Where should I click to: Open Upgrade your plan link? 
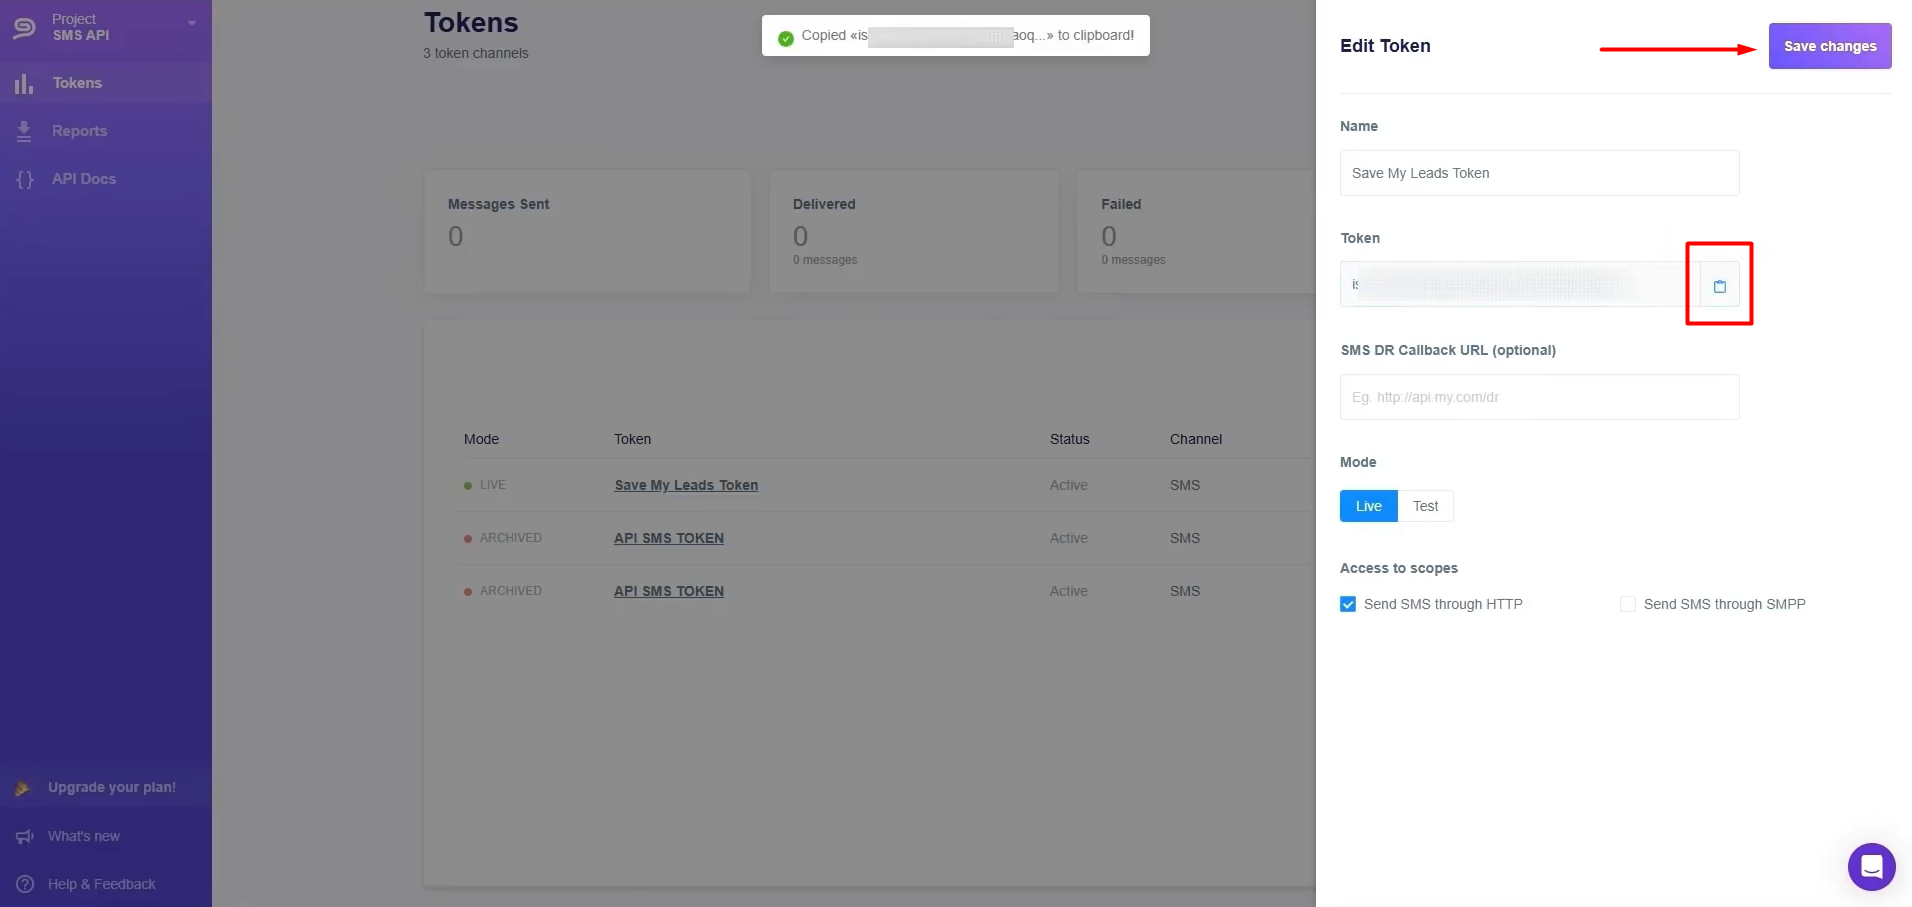coord(112,787)
